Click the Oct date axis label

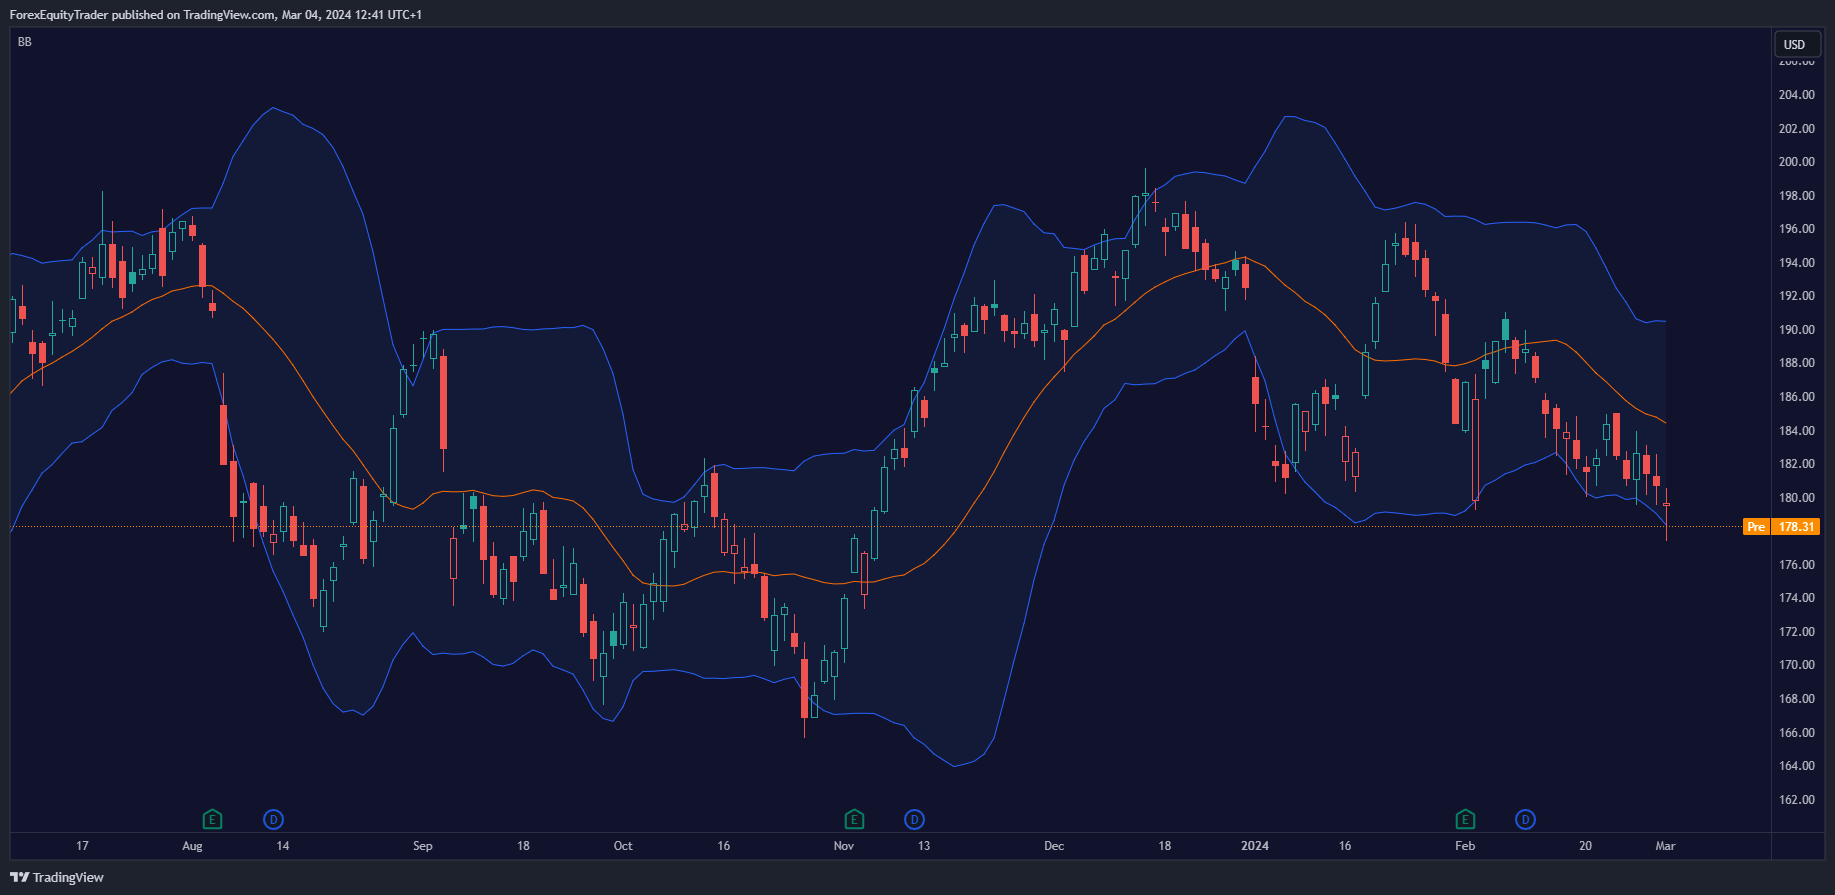tap(623, 846)
